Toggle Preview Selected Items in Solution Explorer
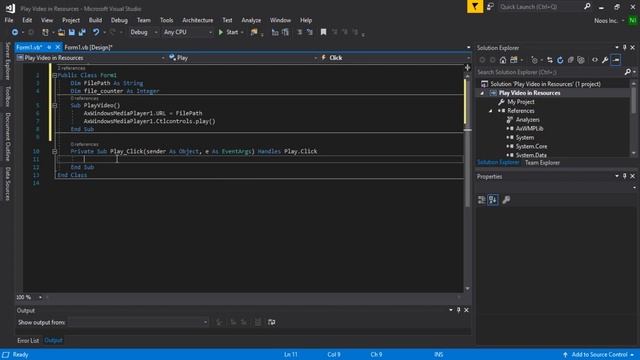This screenshot has width=640, height=360. click(616, 60)
